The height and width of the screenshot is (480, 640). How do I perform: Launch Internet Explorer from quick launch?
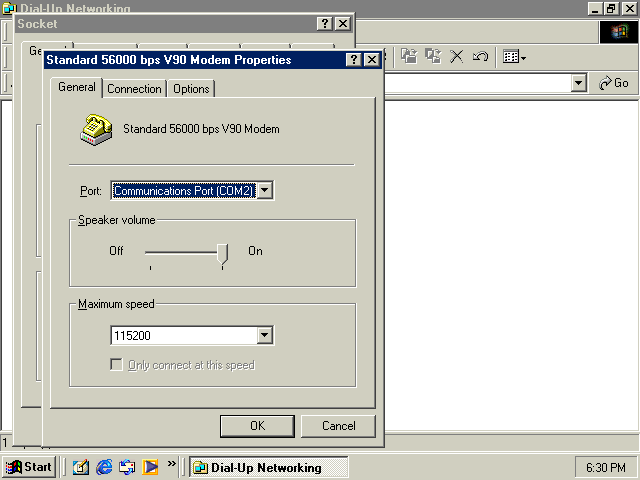click(x=104, y=467)
